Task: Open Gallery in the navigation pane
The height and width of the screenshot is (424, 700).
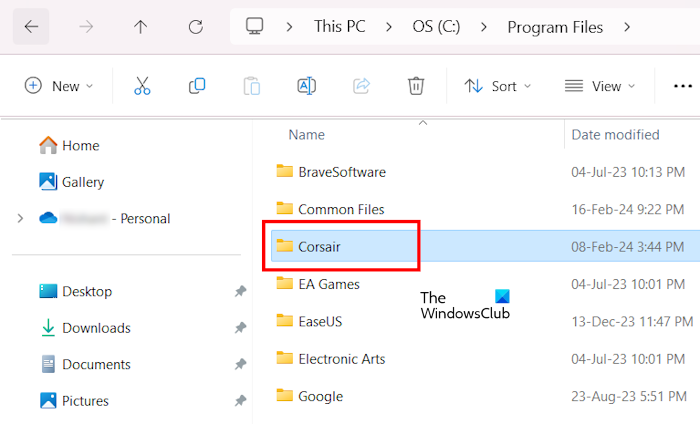Action: click(71, 182)
